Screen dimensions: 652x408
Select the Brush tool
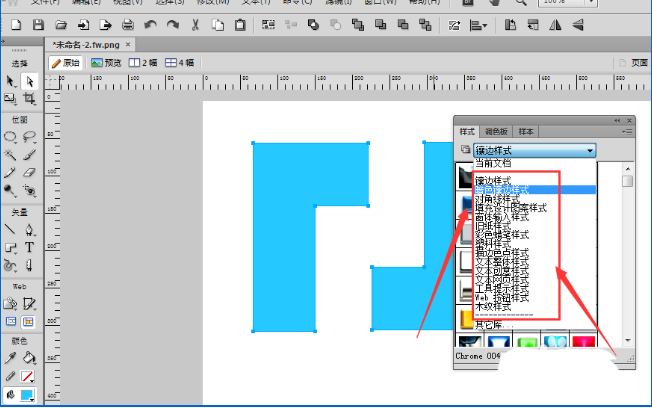pos(29,155)
